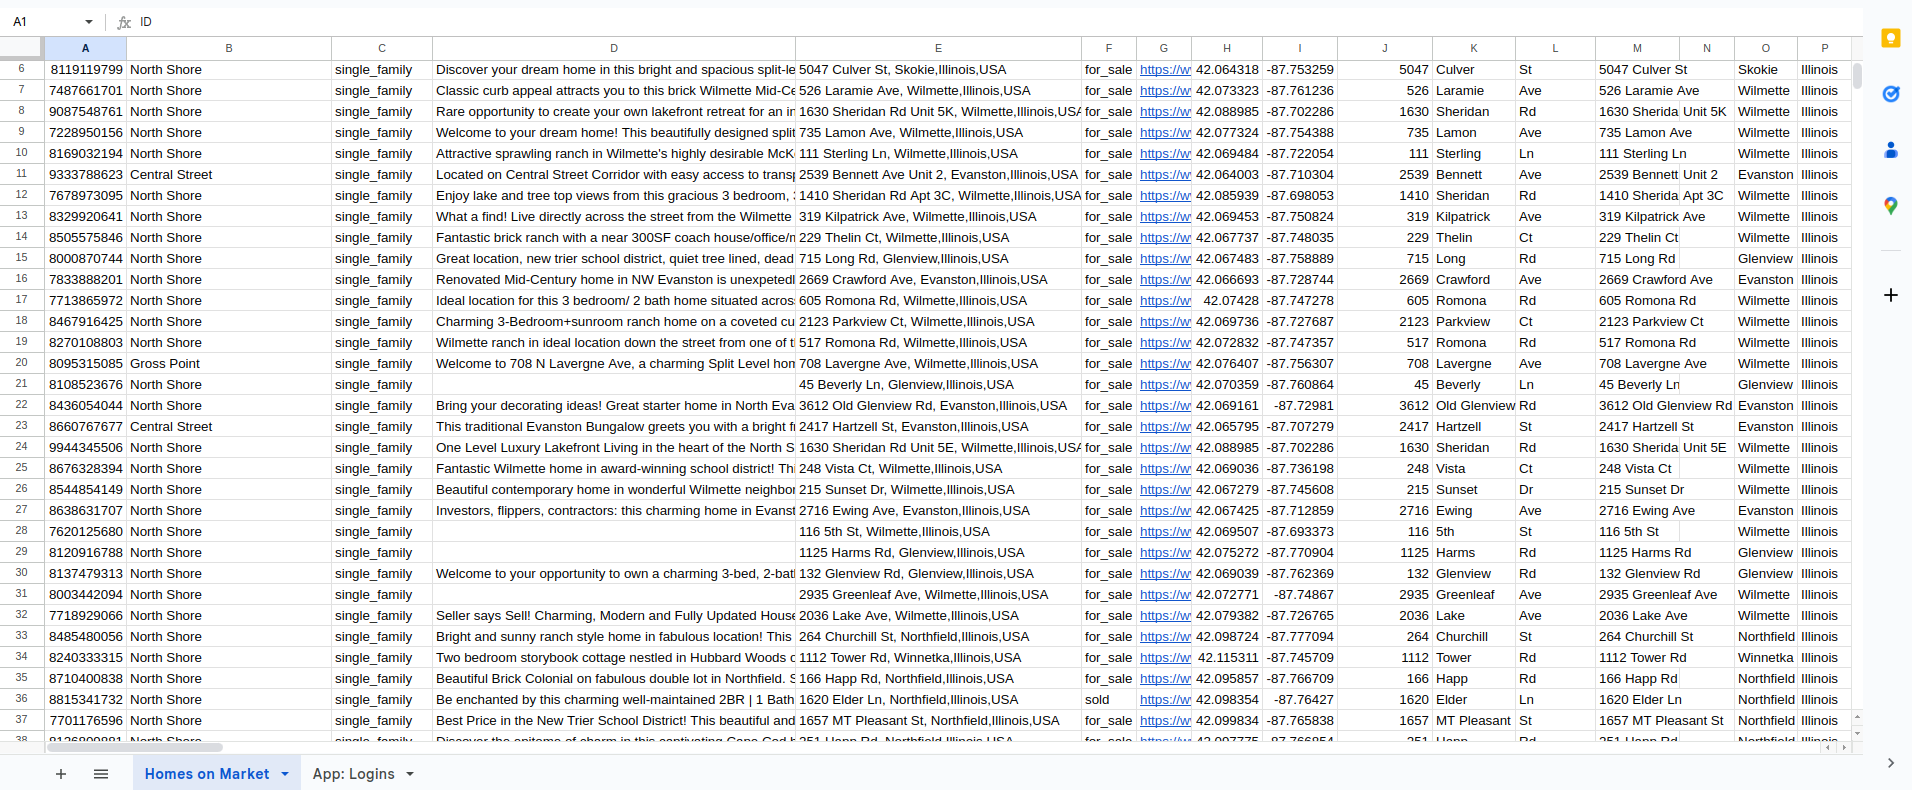The image size is (1912, 790).
Task: Select Central Street cell in row 11
Action: click(x=229, y=175)
